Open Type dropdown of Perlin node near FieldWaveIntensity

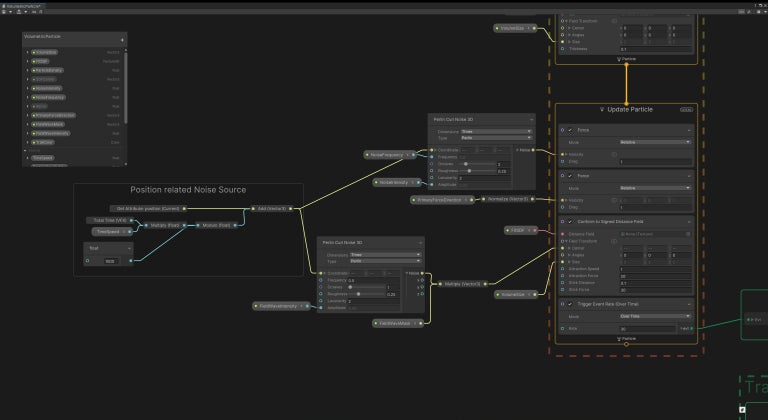point(385,261)
